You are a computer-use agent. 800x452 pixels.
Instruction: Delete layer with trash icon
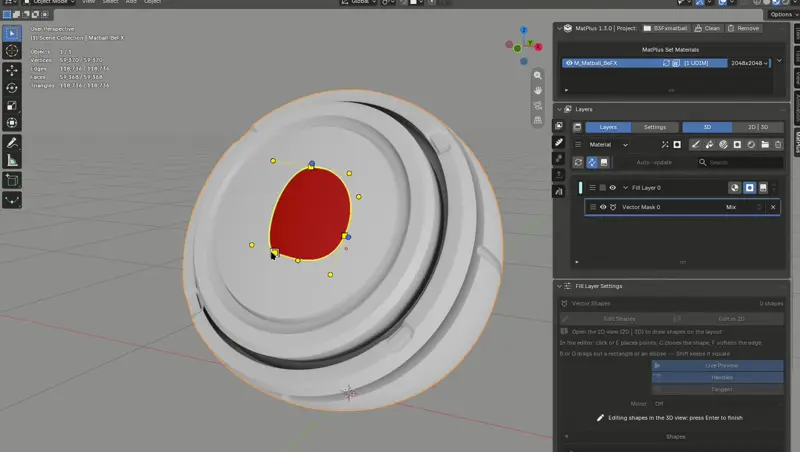[x=778, y=144]
